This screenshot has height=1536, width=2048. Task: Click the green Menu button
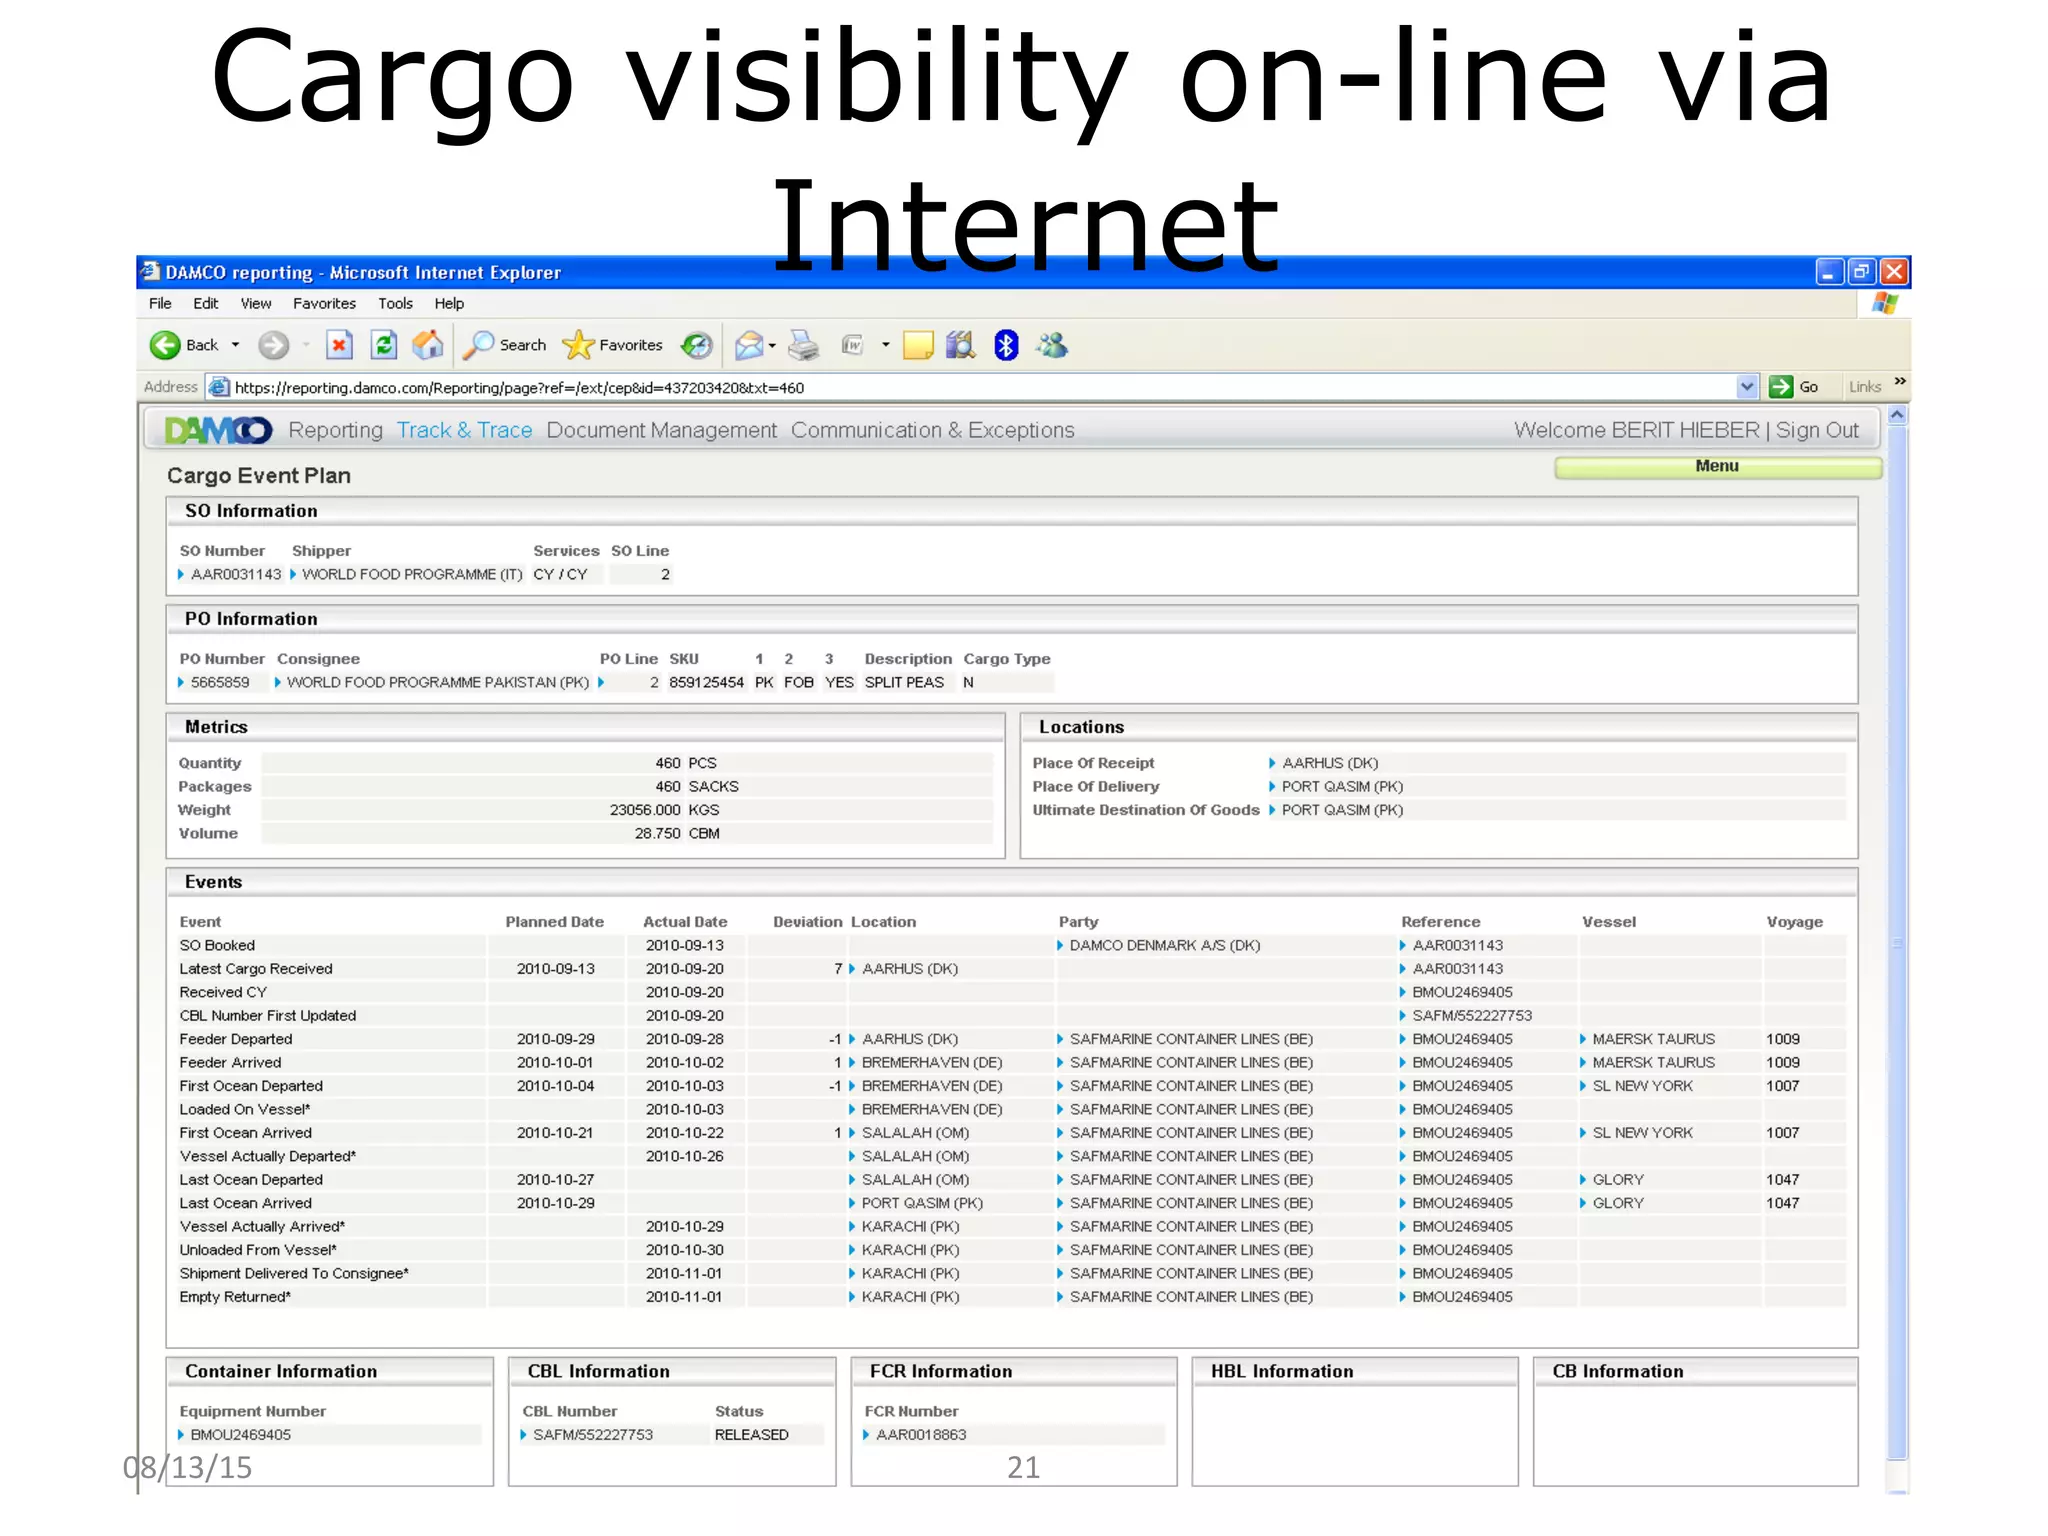coord(1718,467)
